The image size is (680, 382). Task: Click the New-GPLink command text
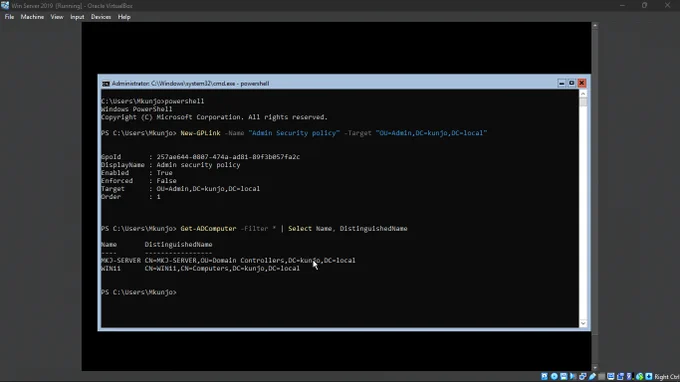[200, 133]
